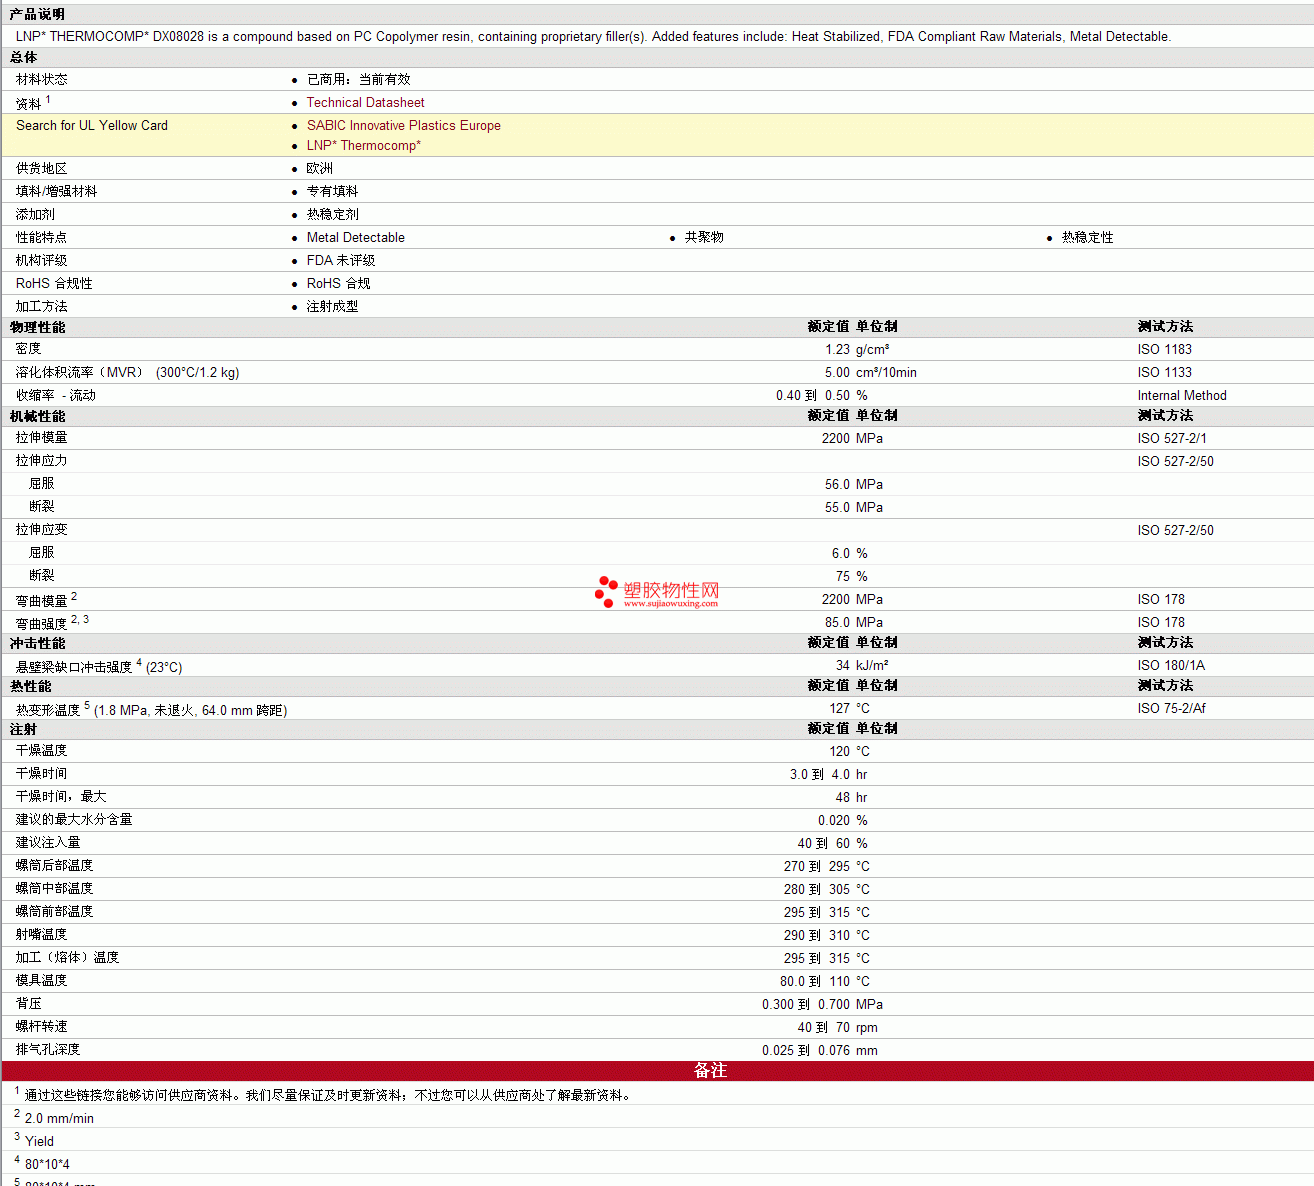The width and height of the screenshot is (1314, 1186).
Task: Select the ISO 75-2/Af test method
Action: 1171,709
